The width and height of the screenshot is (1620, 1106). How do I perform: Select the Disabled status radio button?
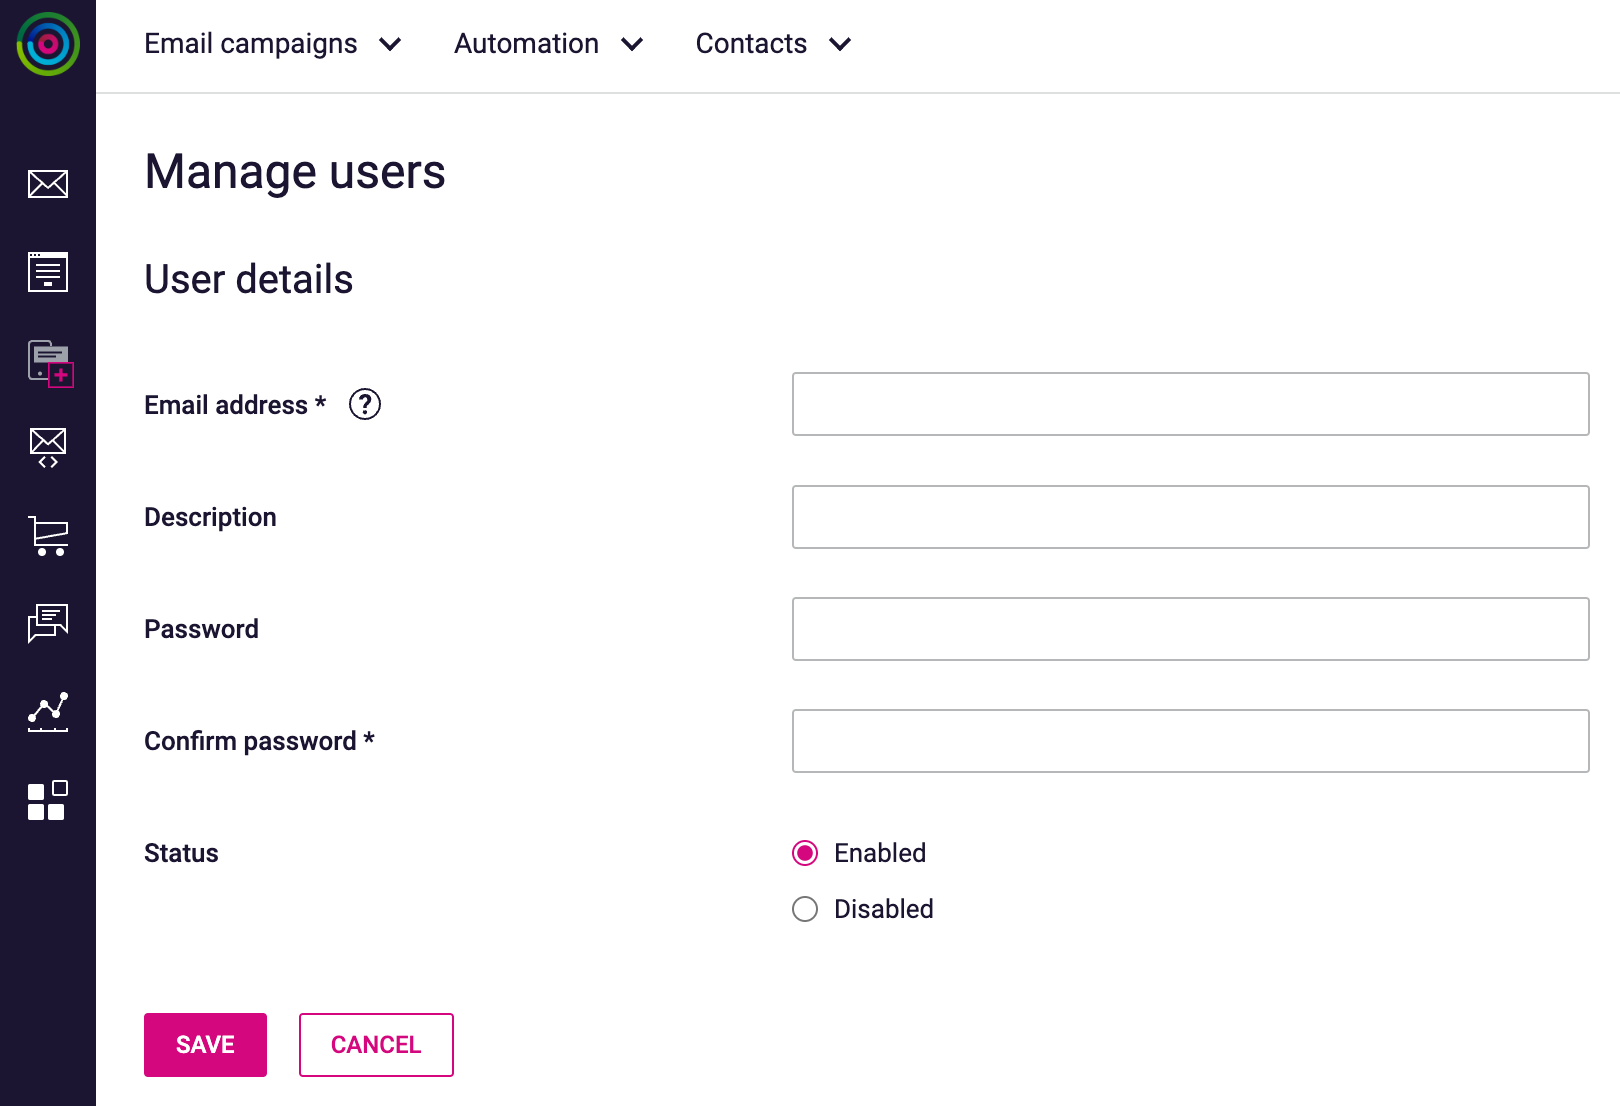pos(805,909)
